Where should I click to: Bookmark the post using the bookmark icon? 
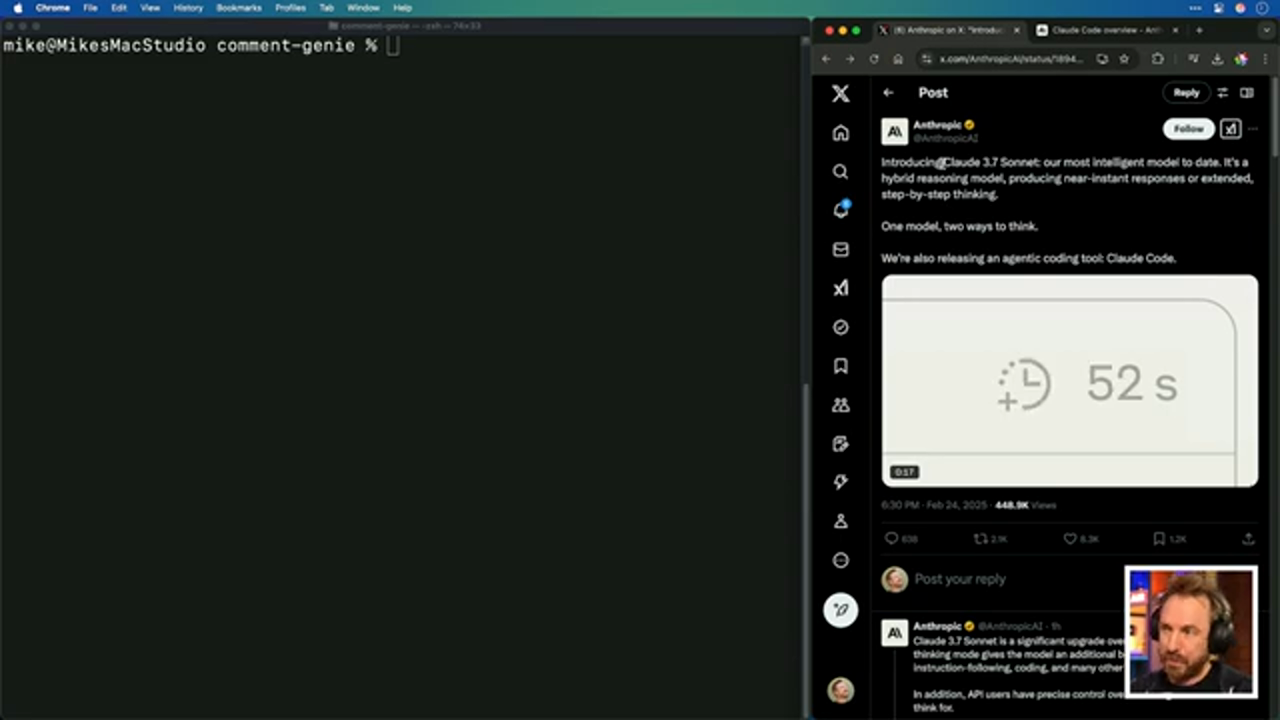[1159, 538]
